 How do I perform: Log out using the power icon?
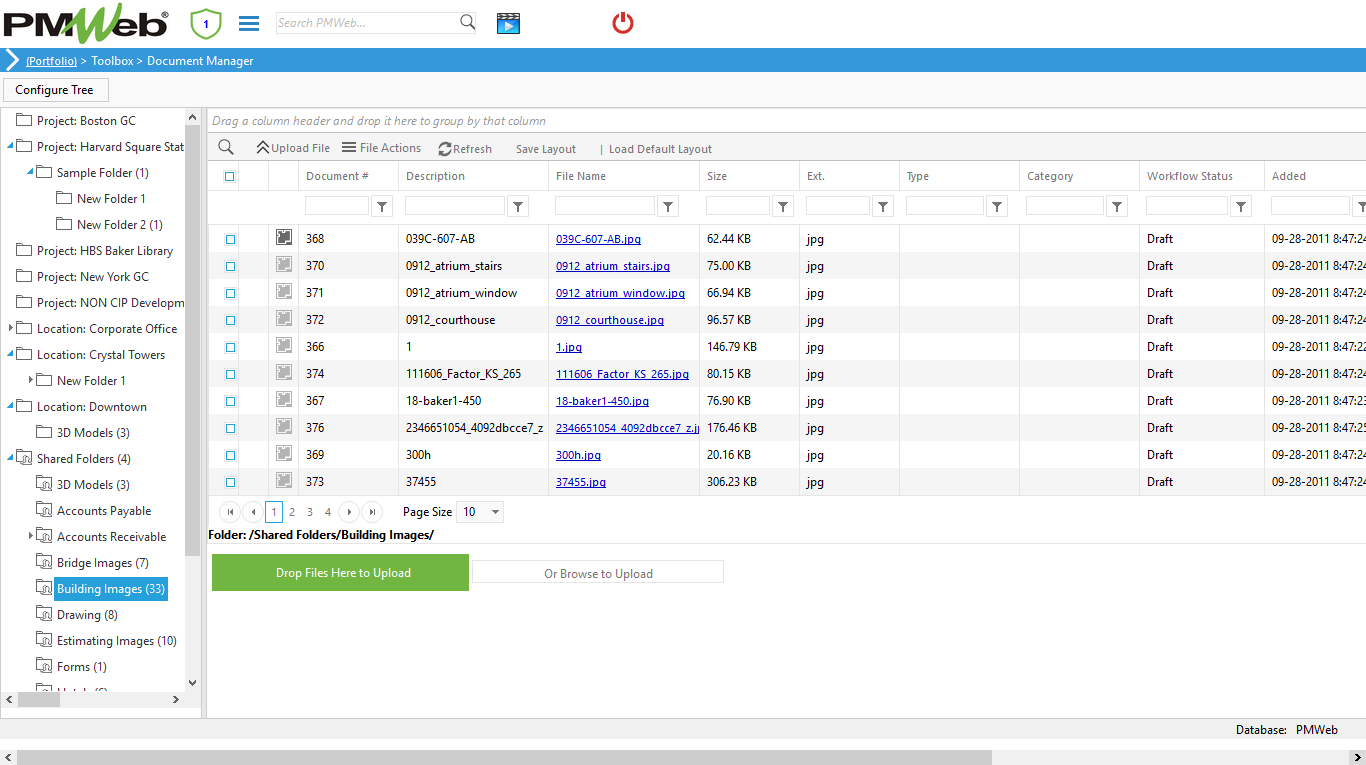[x=622, y=22]
